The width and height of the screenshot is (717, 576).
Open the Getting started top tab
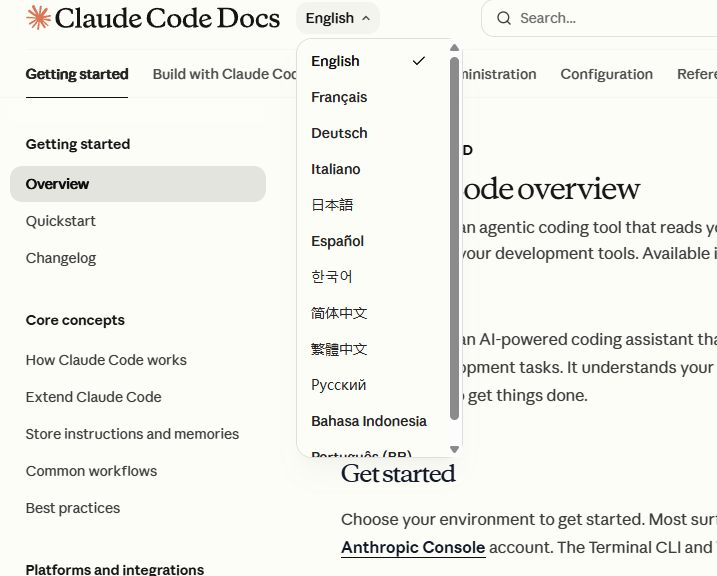click(x=77, y=74)
